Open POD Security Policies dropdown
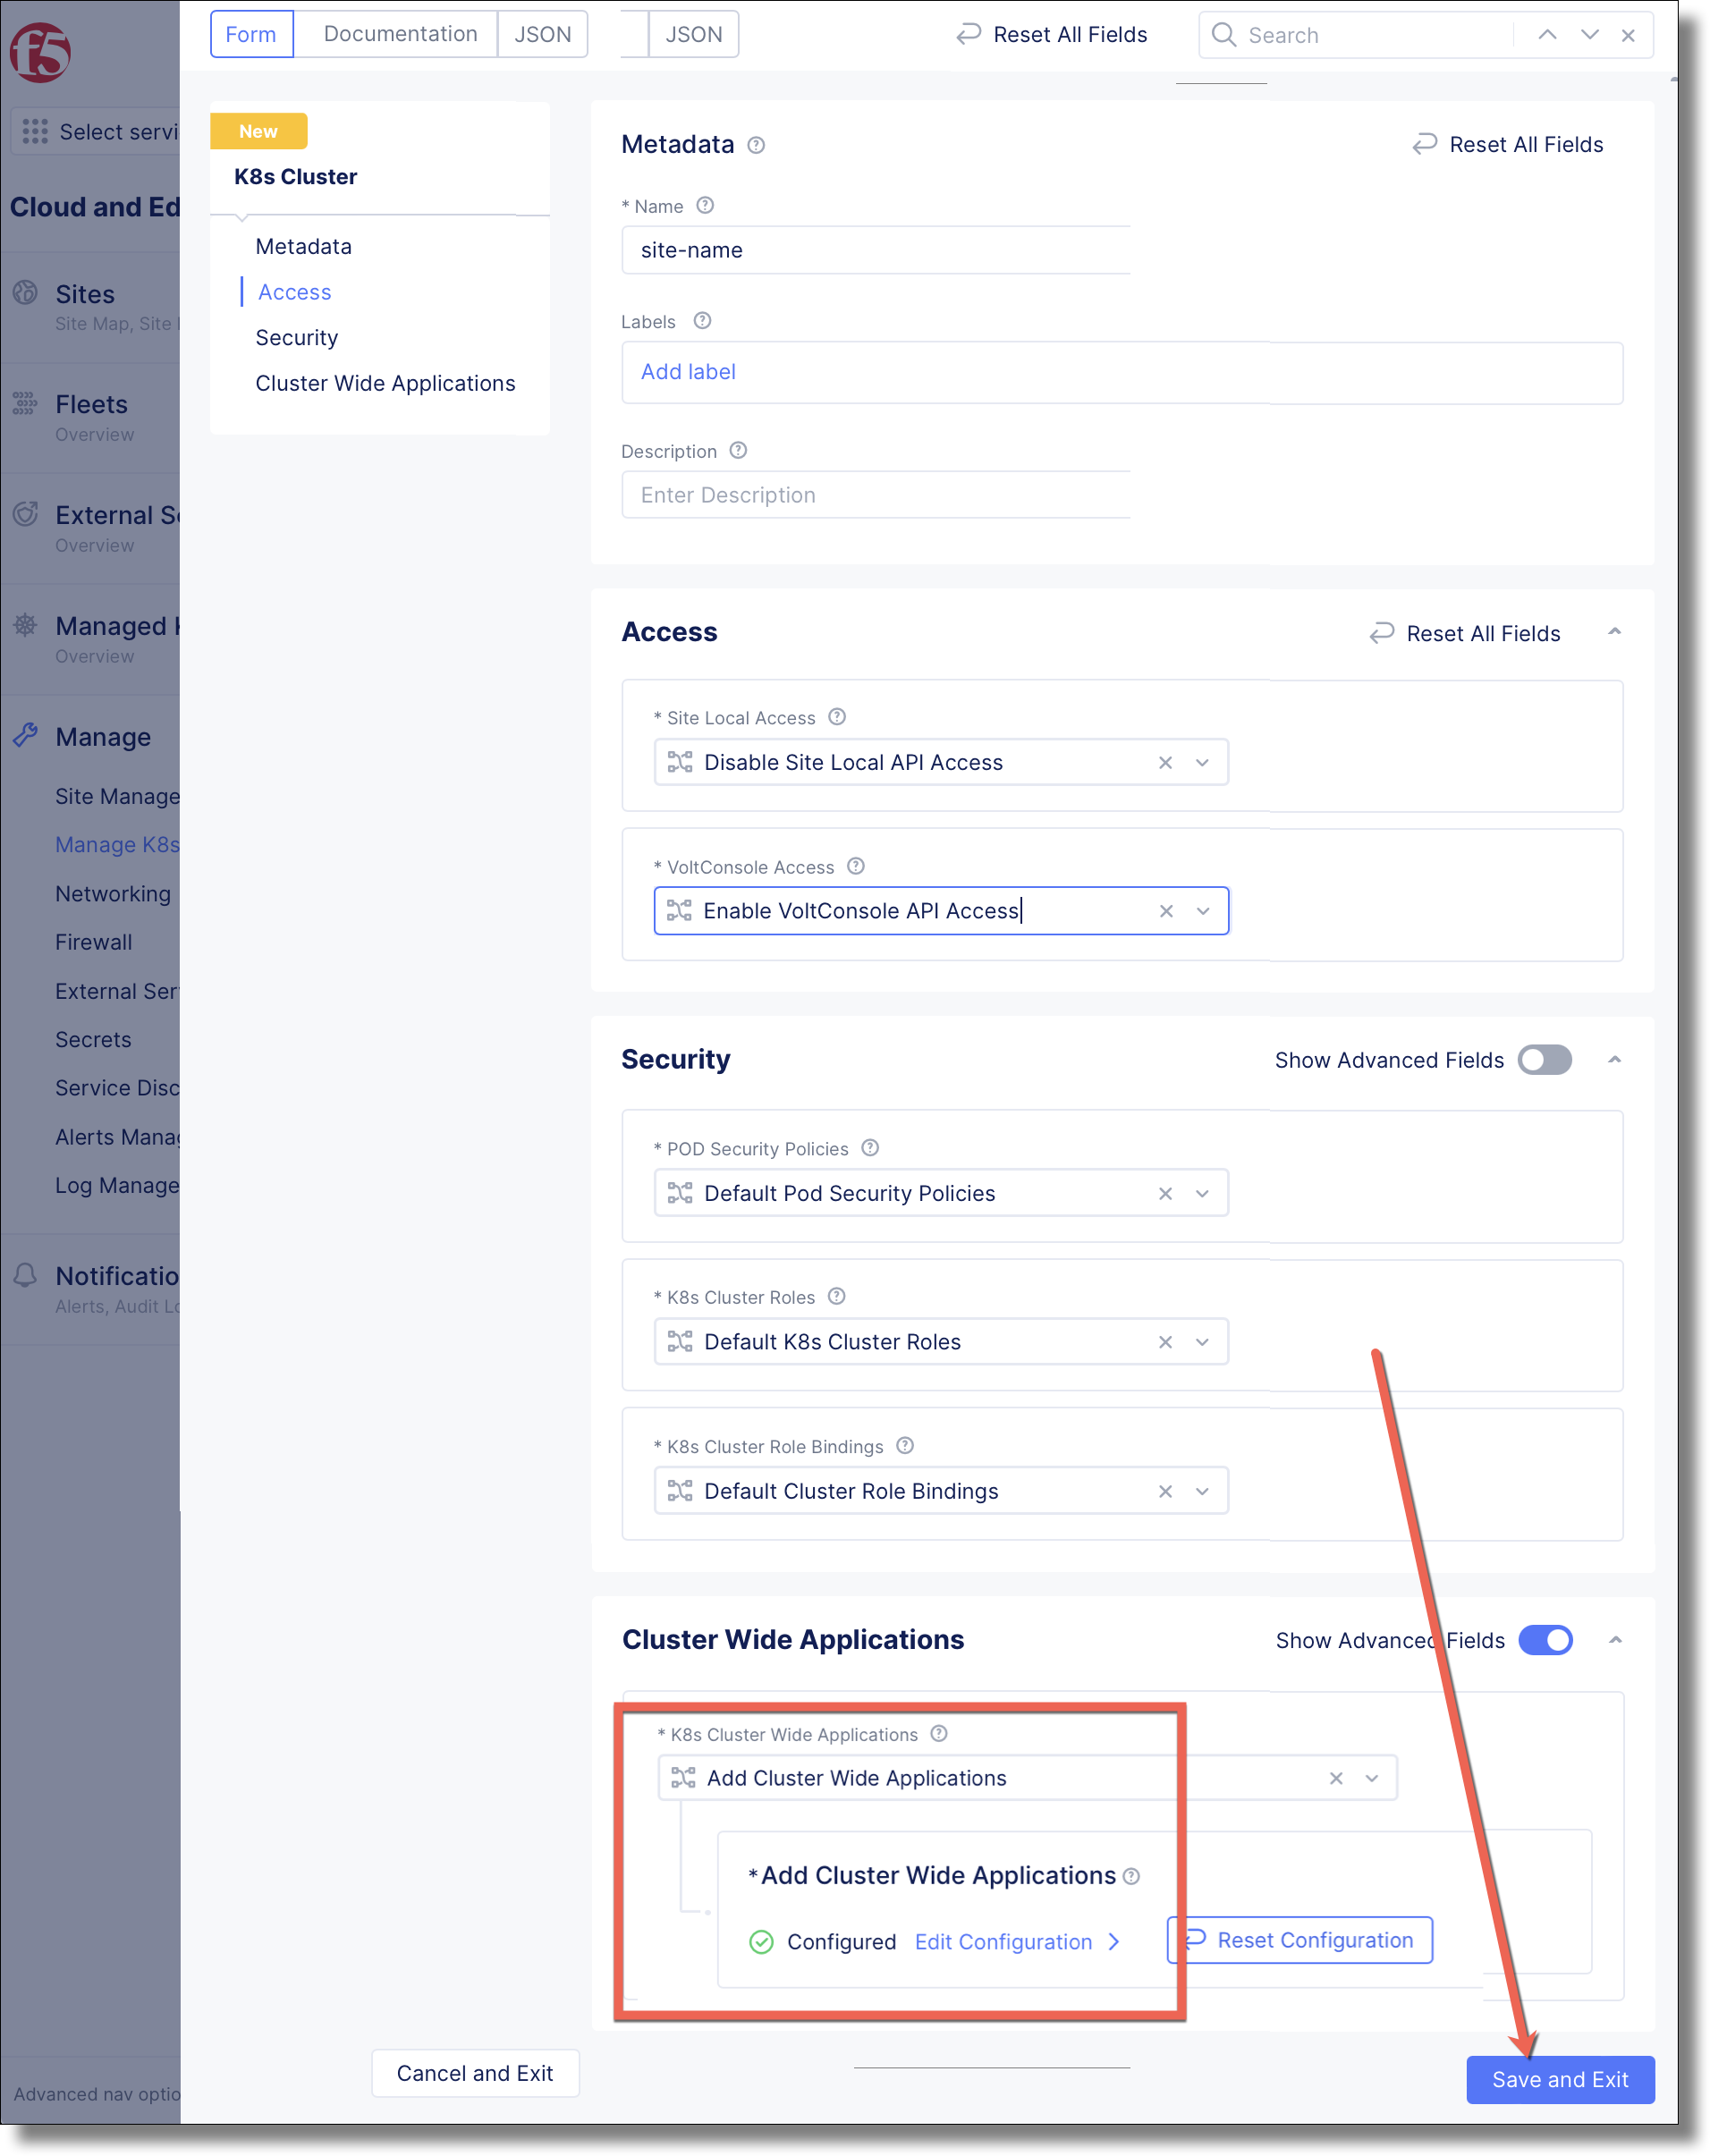Viewport: 1710px width, 2156px height. [1202, 1194]
